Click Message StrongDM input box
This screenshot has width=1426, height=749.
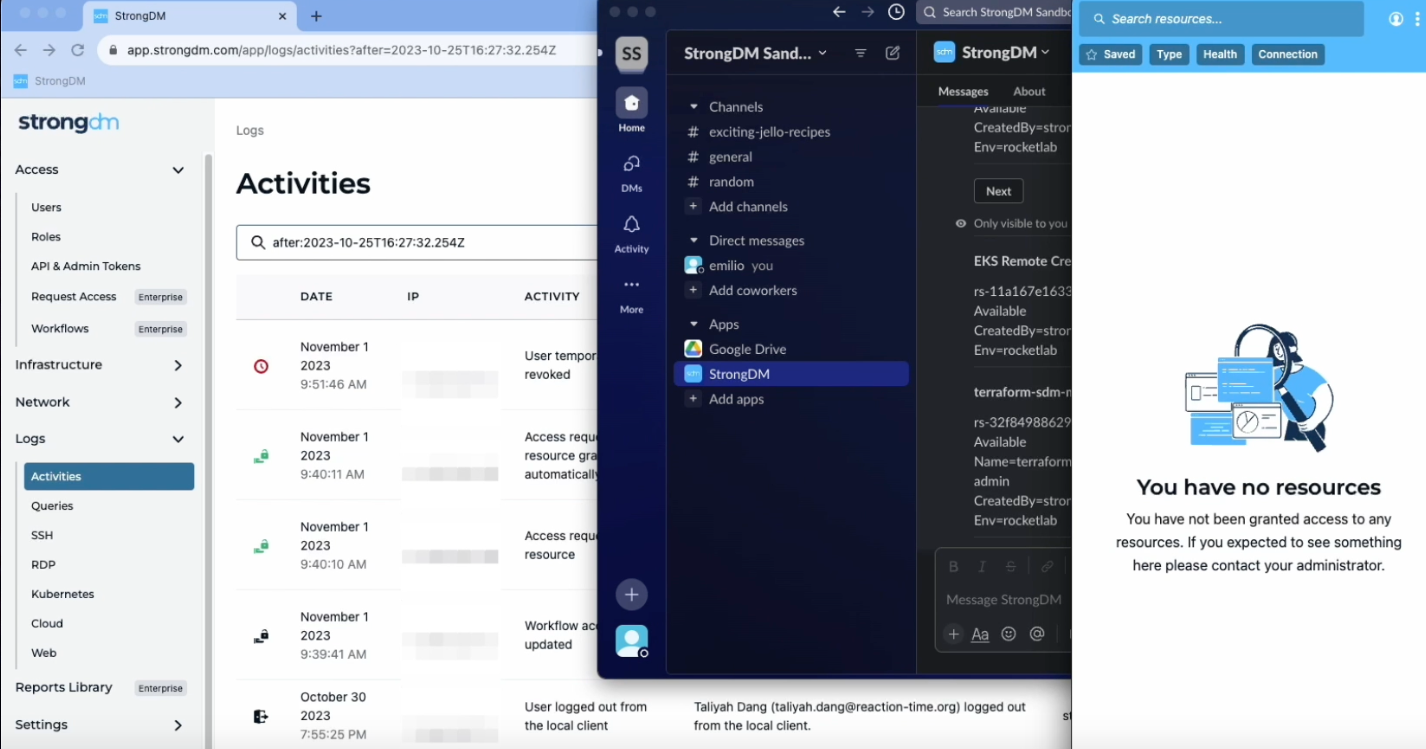(x=1003, y=600)
